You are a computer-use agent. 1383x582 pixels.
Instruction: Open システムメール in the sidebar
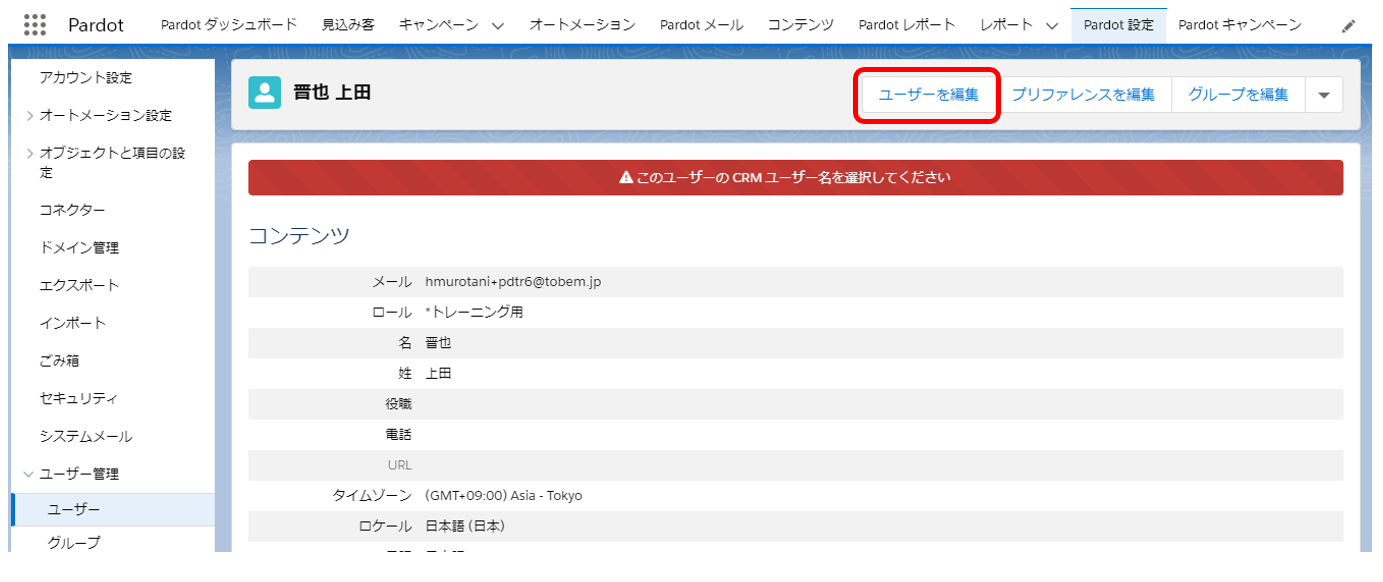[x=86, y=437]
